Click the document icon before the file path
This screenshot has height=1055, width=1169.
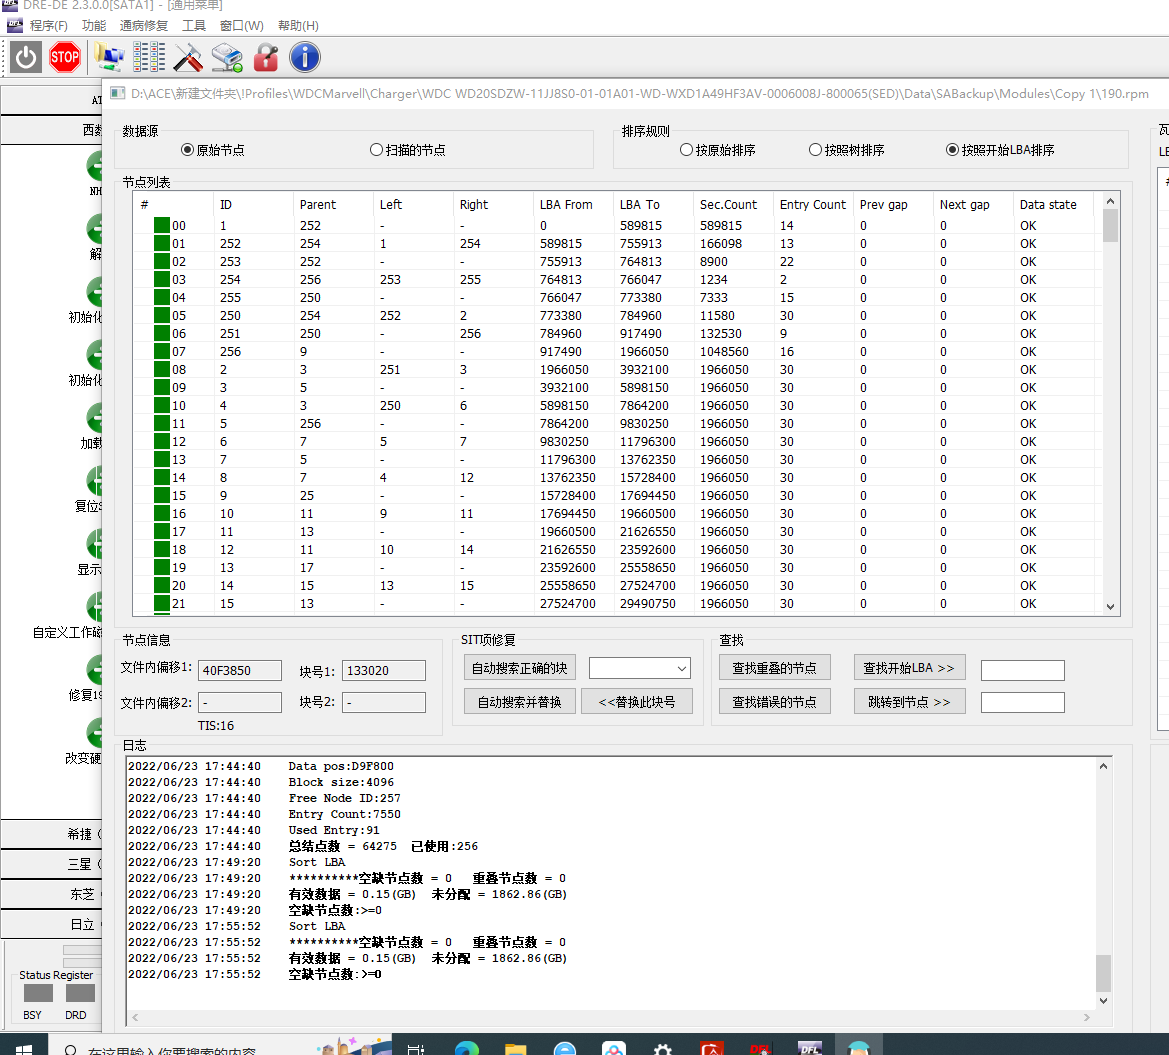(x=118, y=93)
